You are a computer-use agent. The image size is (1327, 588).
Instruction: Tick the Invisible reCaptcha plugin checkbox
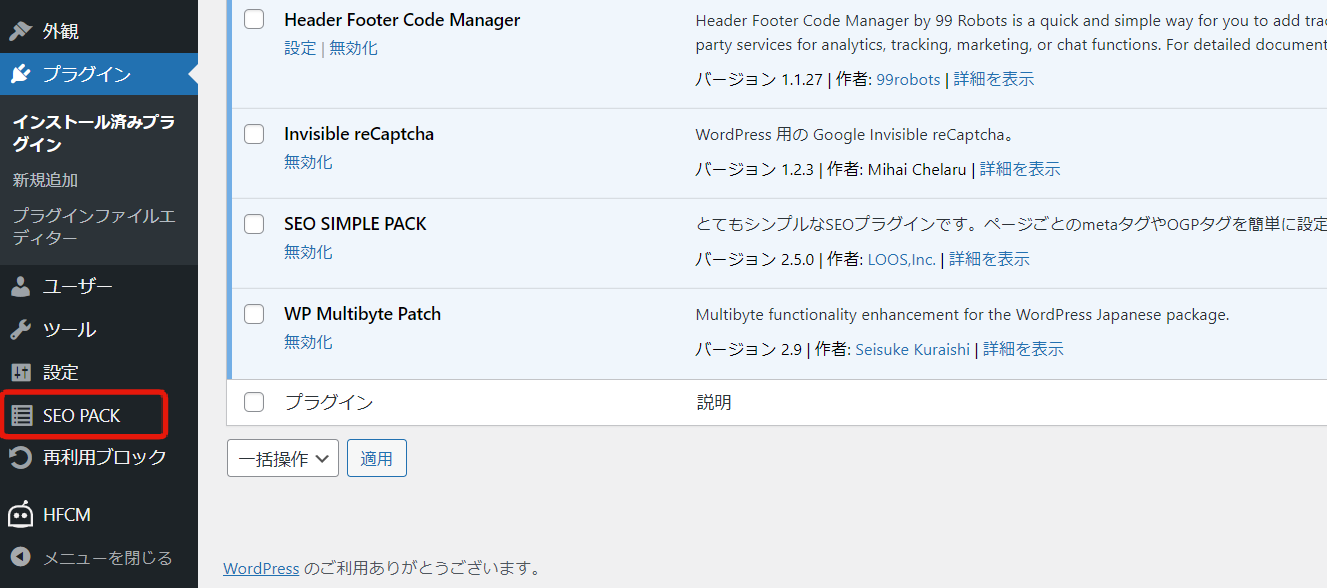[254, 134]
